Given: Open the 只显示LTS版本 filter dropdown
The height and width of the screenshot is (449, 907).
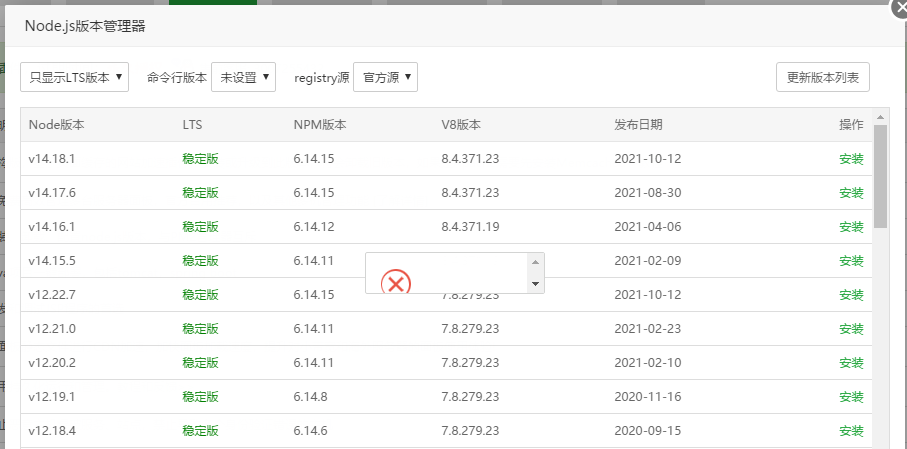Looking at the screenshot, I should point(74,77).
